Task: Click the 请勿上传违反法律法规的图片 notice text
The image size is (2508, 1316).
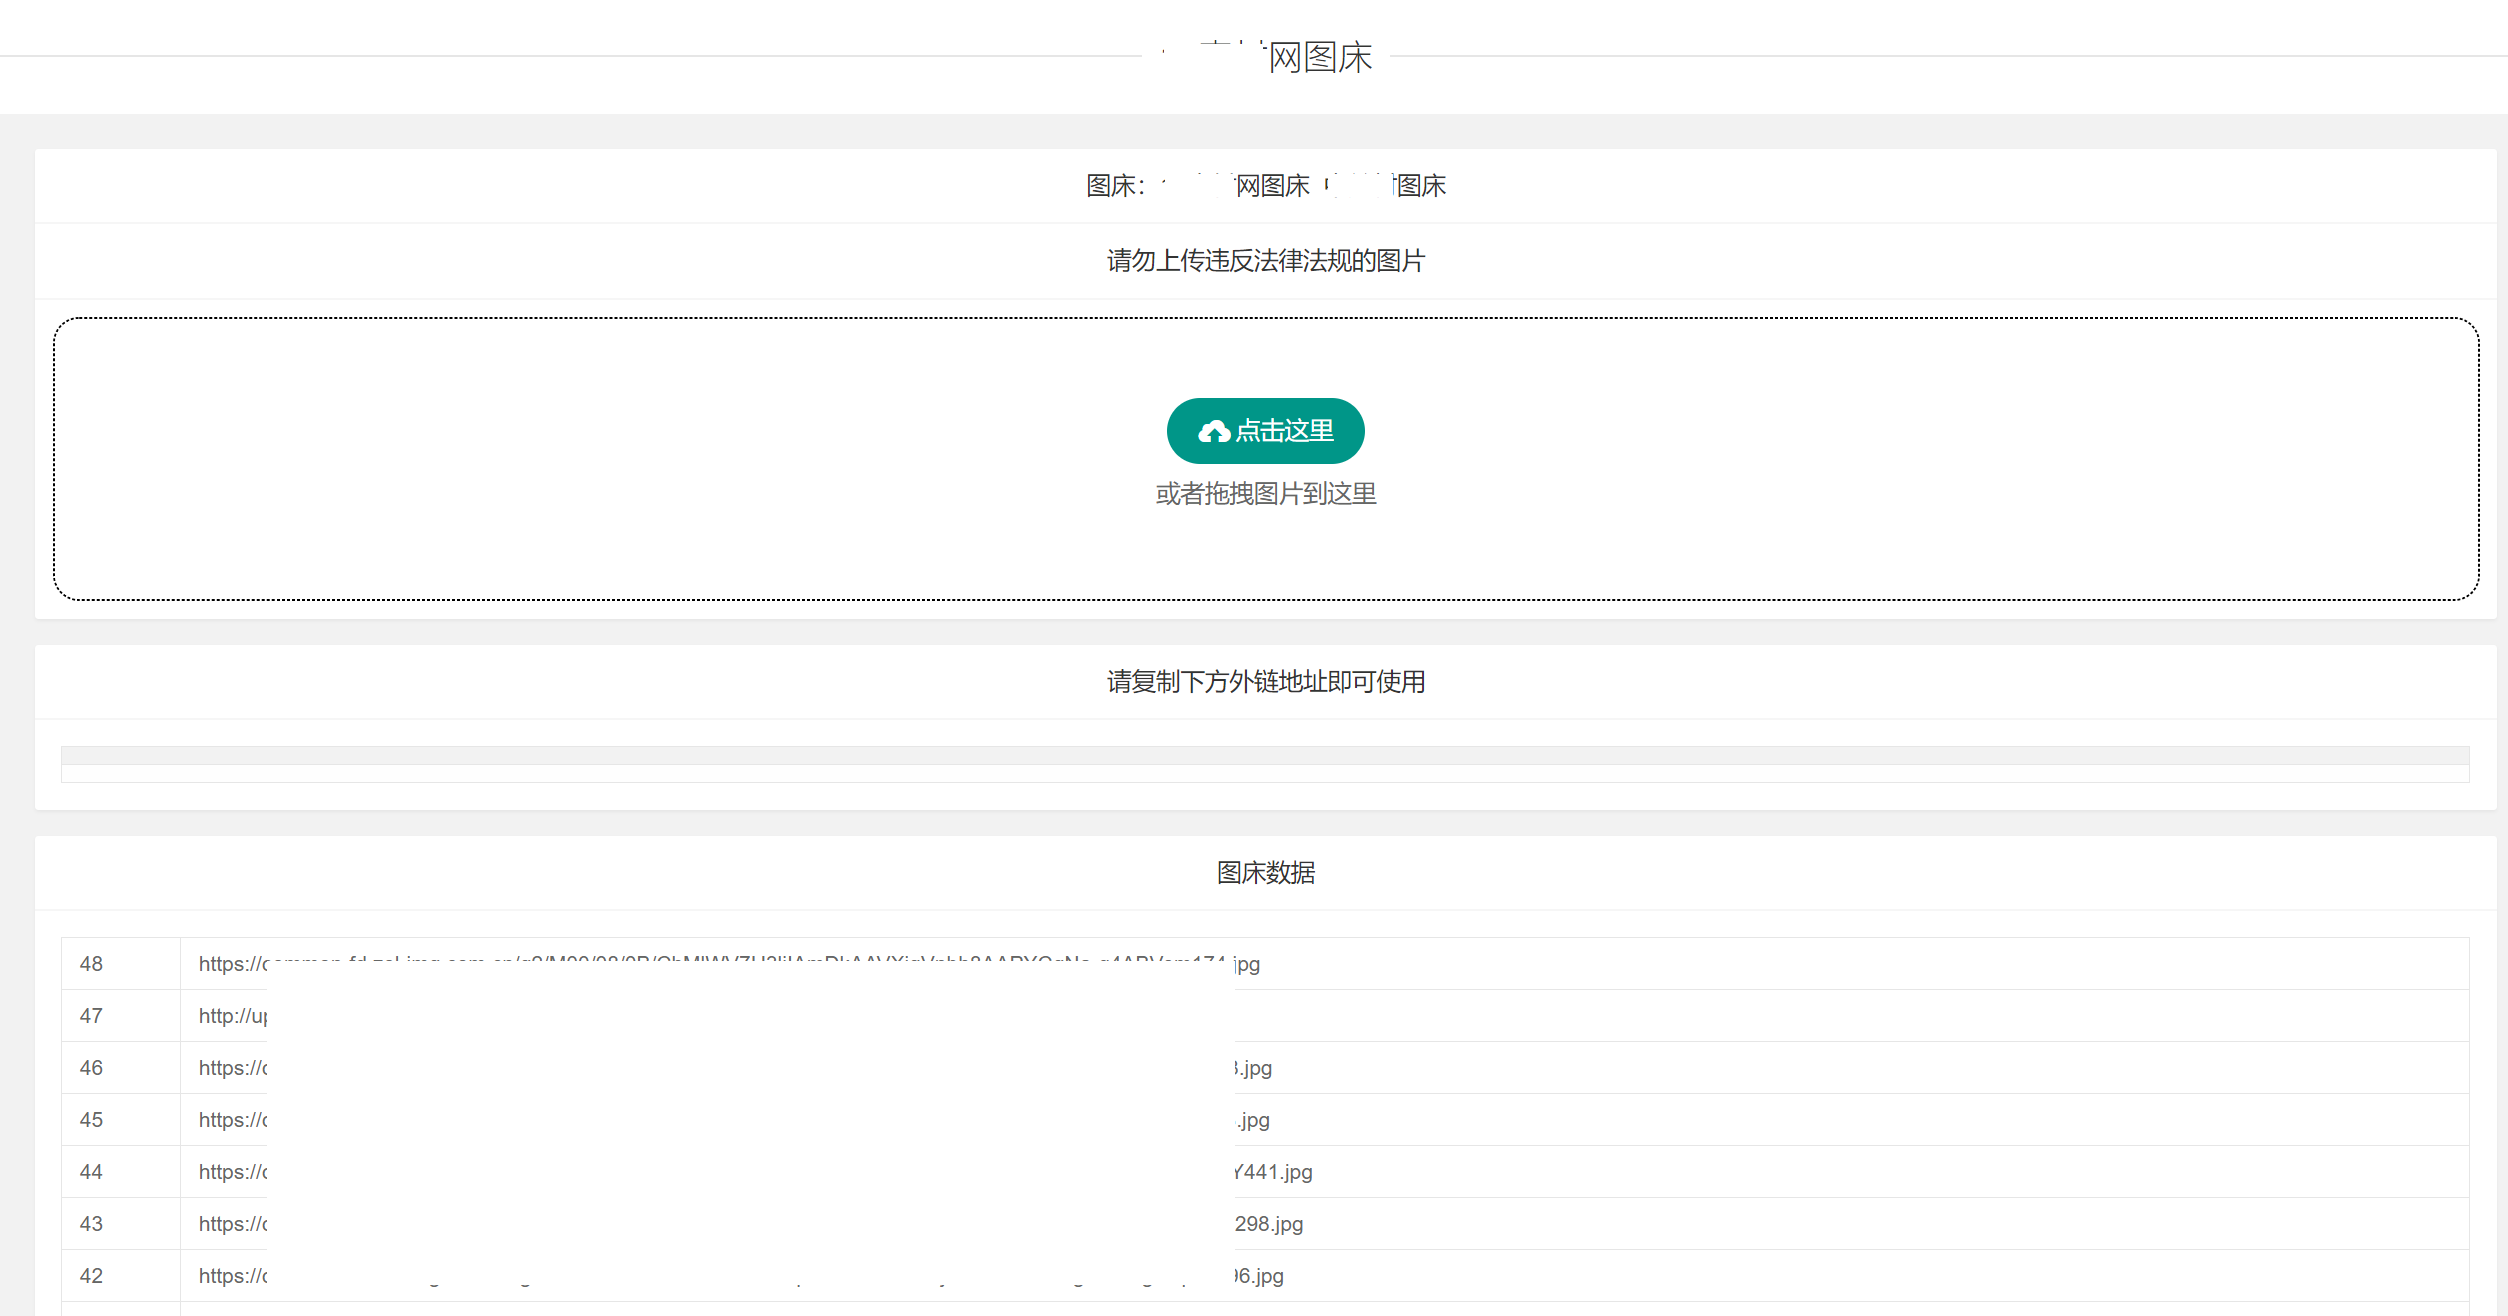Action: pyautogui.click(x=1266, y=261)
